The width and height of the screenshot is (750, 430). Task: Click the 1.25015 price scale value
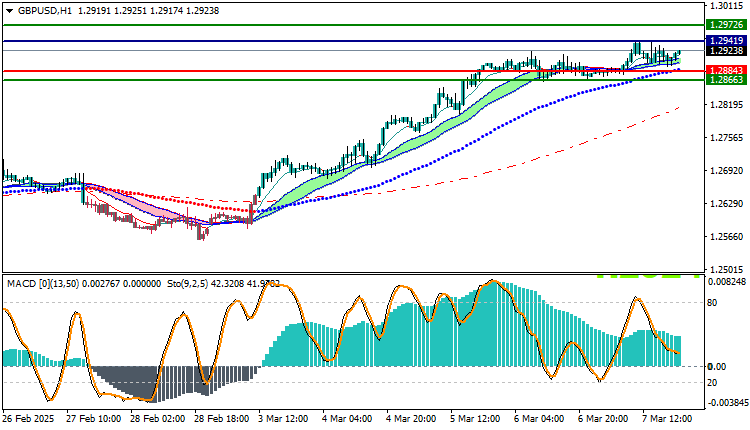727,270
